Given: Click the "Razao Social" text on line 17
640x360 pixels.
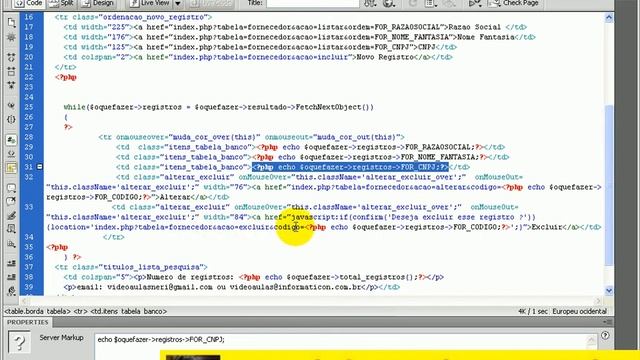Looking at the screenshot, I should pyautogui.click(x=475, y=27).
